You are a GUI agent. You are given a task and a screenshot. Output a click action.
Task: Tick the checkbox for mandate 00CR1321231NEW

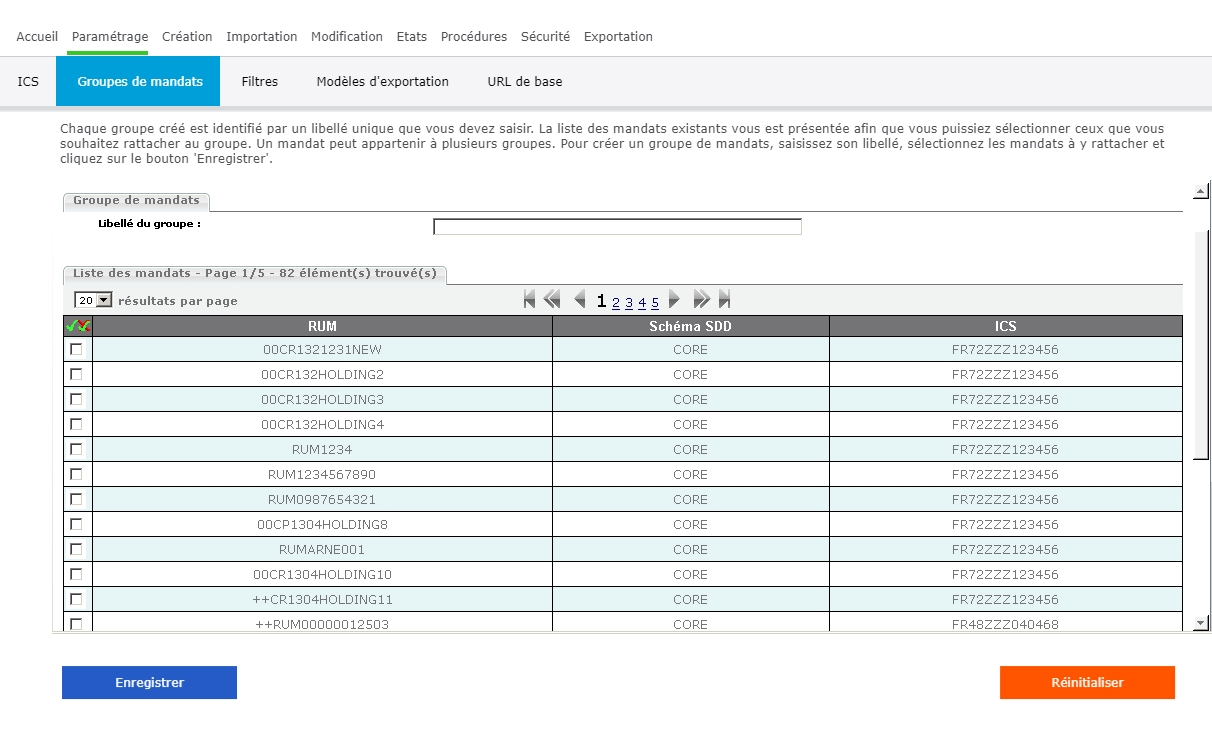point(76,349)
